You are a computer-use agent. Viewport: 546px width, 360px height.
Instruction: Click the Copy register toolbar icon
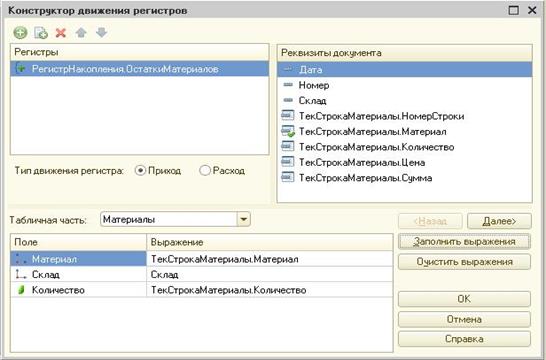point(41,33)
